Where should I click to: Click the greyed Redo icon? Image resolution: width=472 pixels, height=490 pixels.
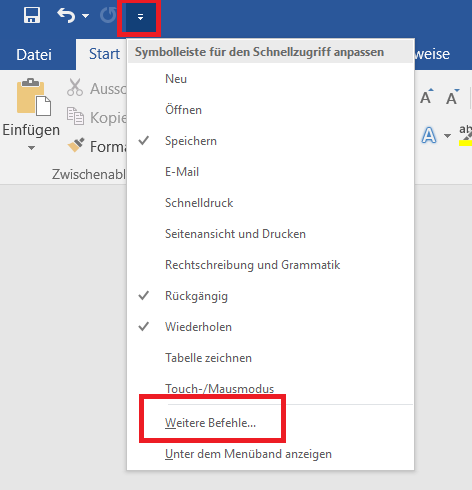click(x=108, y=16)
